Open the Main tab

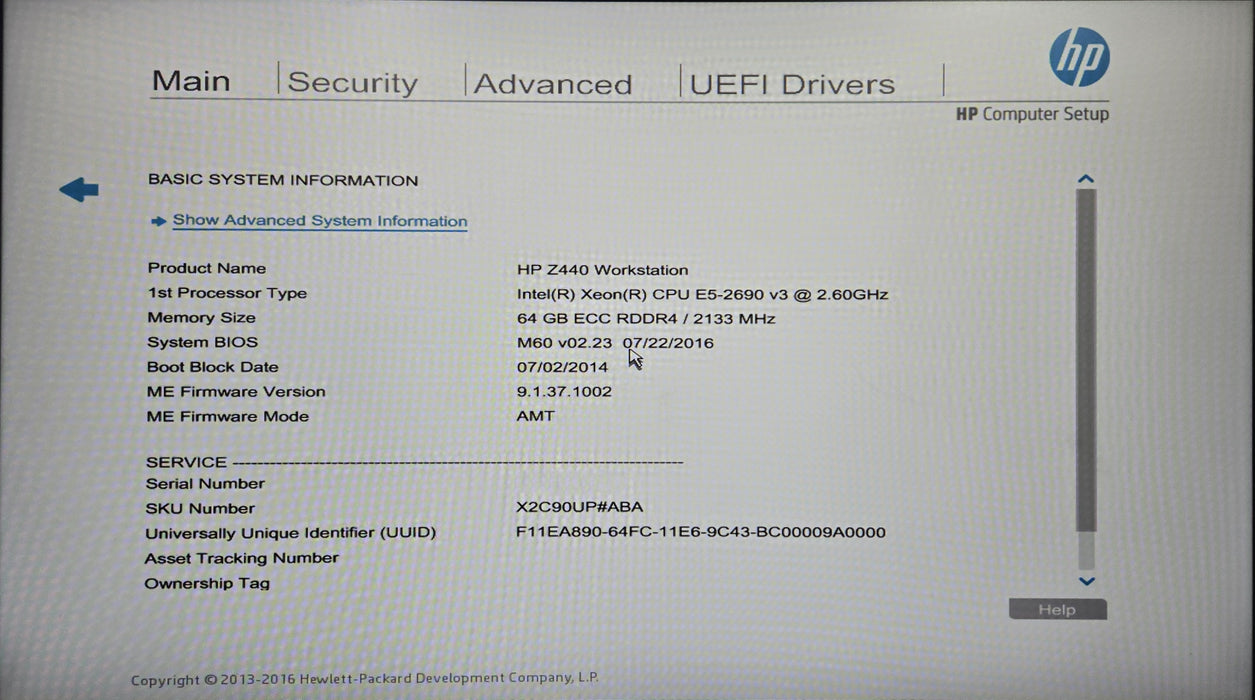[191, 81]
